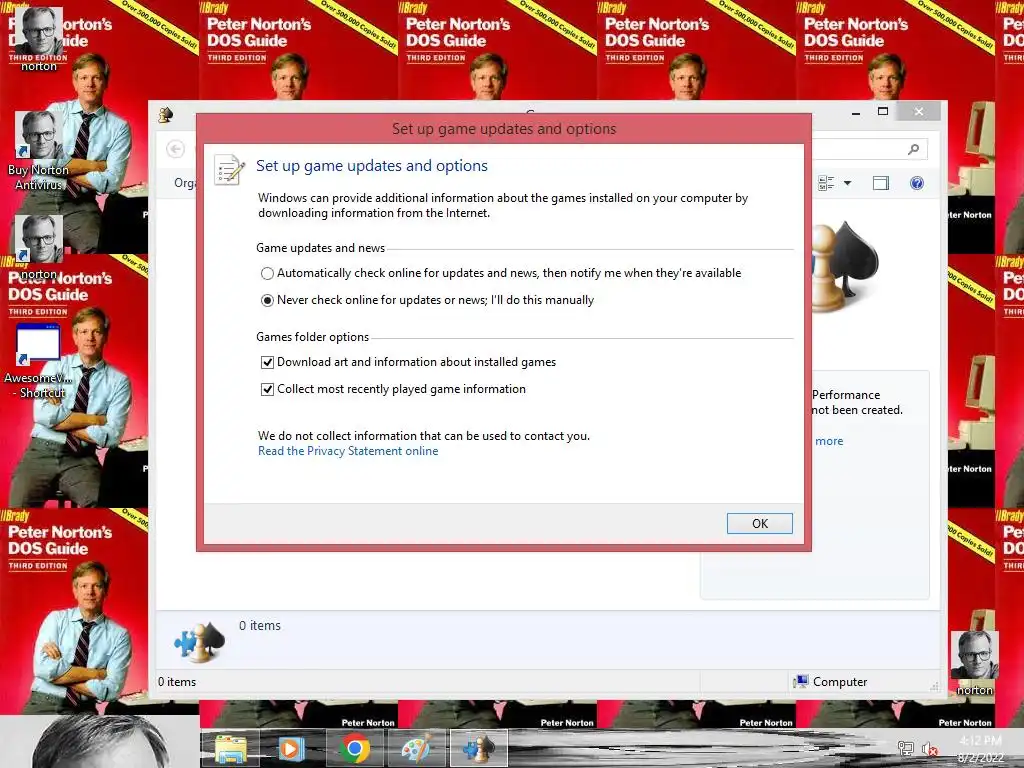Open the help icon in Games window
The height and width of the screenshot is (768, 1024).
(917, 184)
